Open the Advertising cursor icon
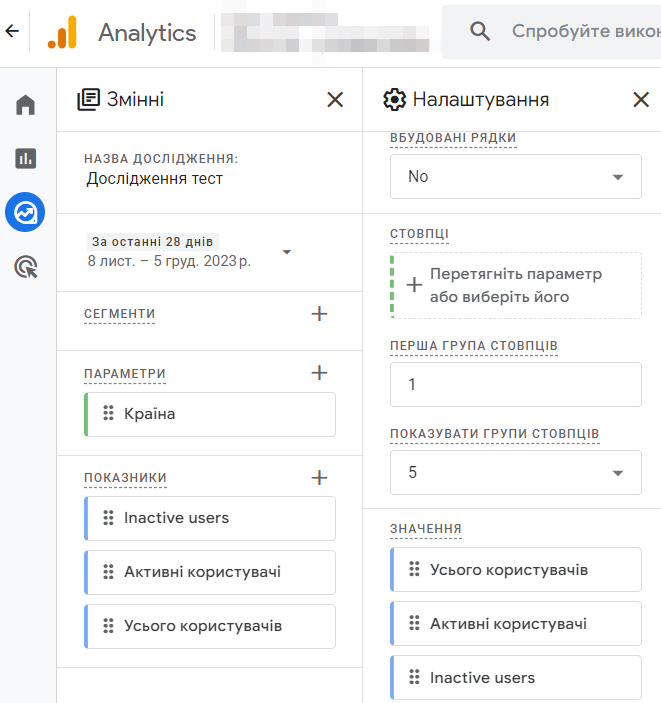This screenshot has width=661, height=703. 25,266
